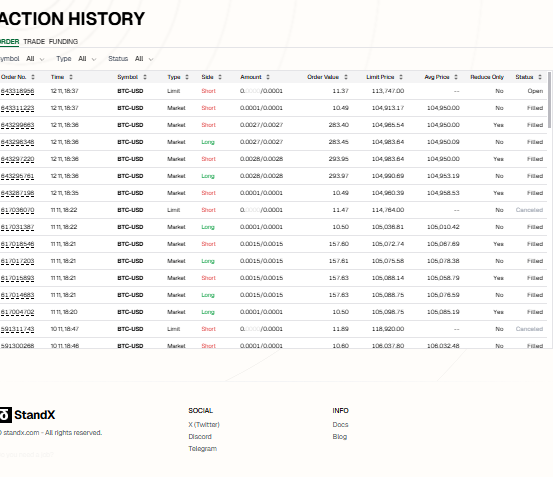Screen dimensions: 553x477
Task: Open X (Twitter) social link
Action: coord(204,424)
